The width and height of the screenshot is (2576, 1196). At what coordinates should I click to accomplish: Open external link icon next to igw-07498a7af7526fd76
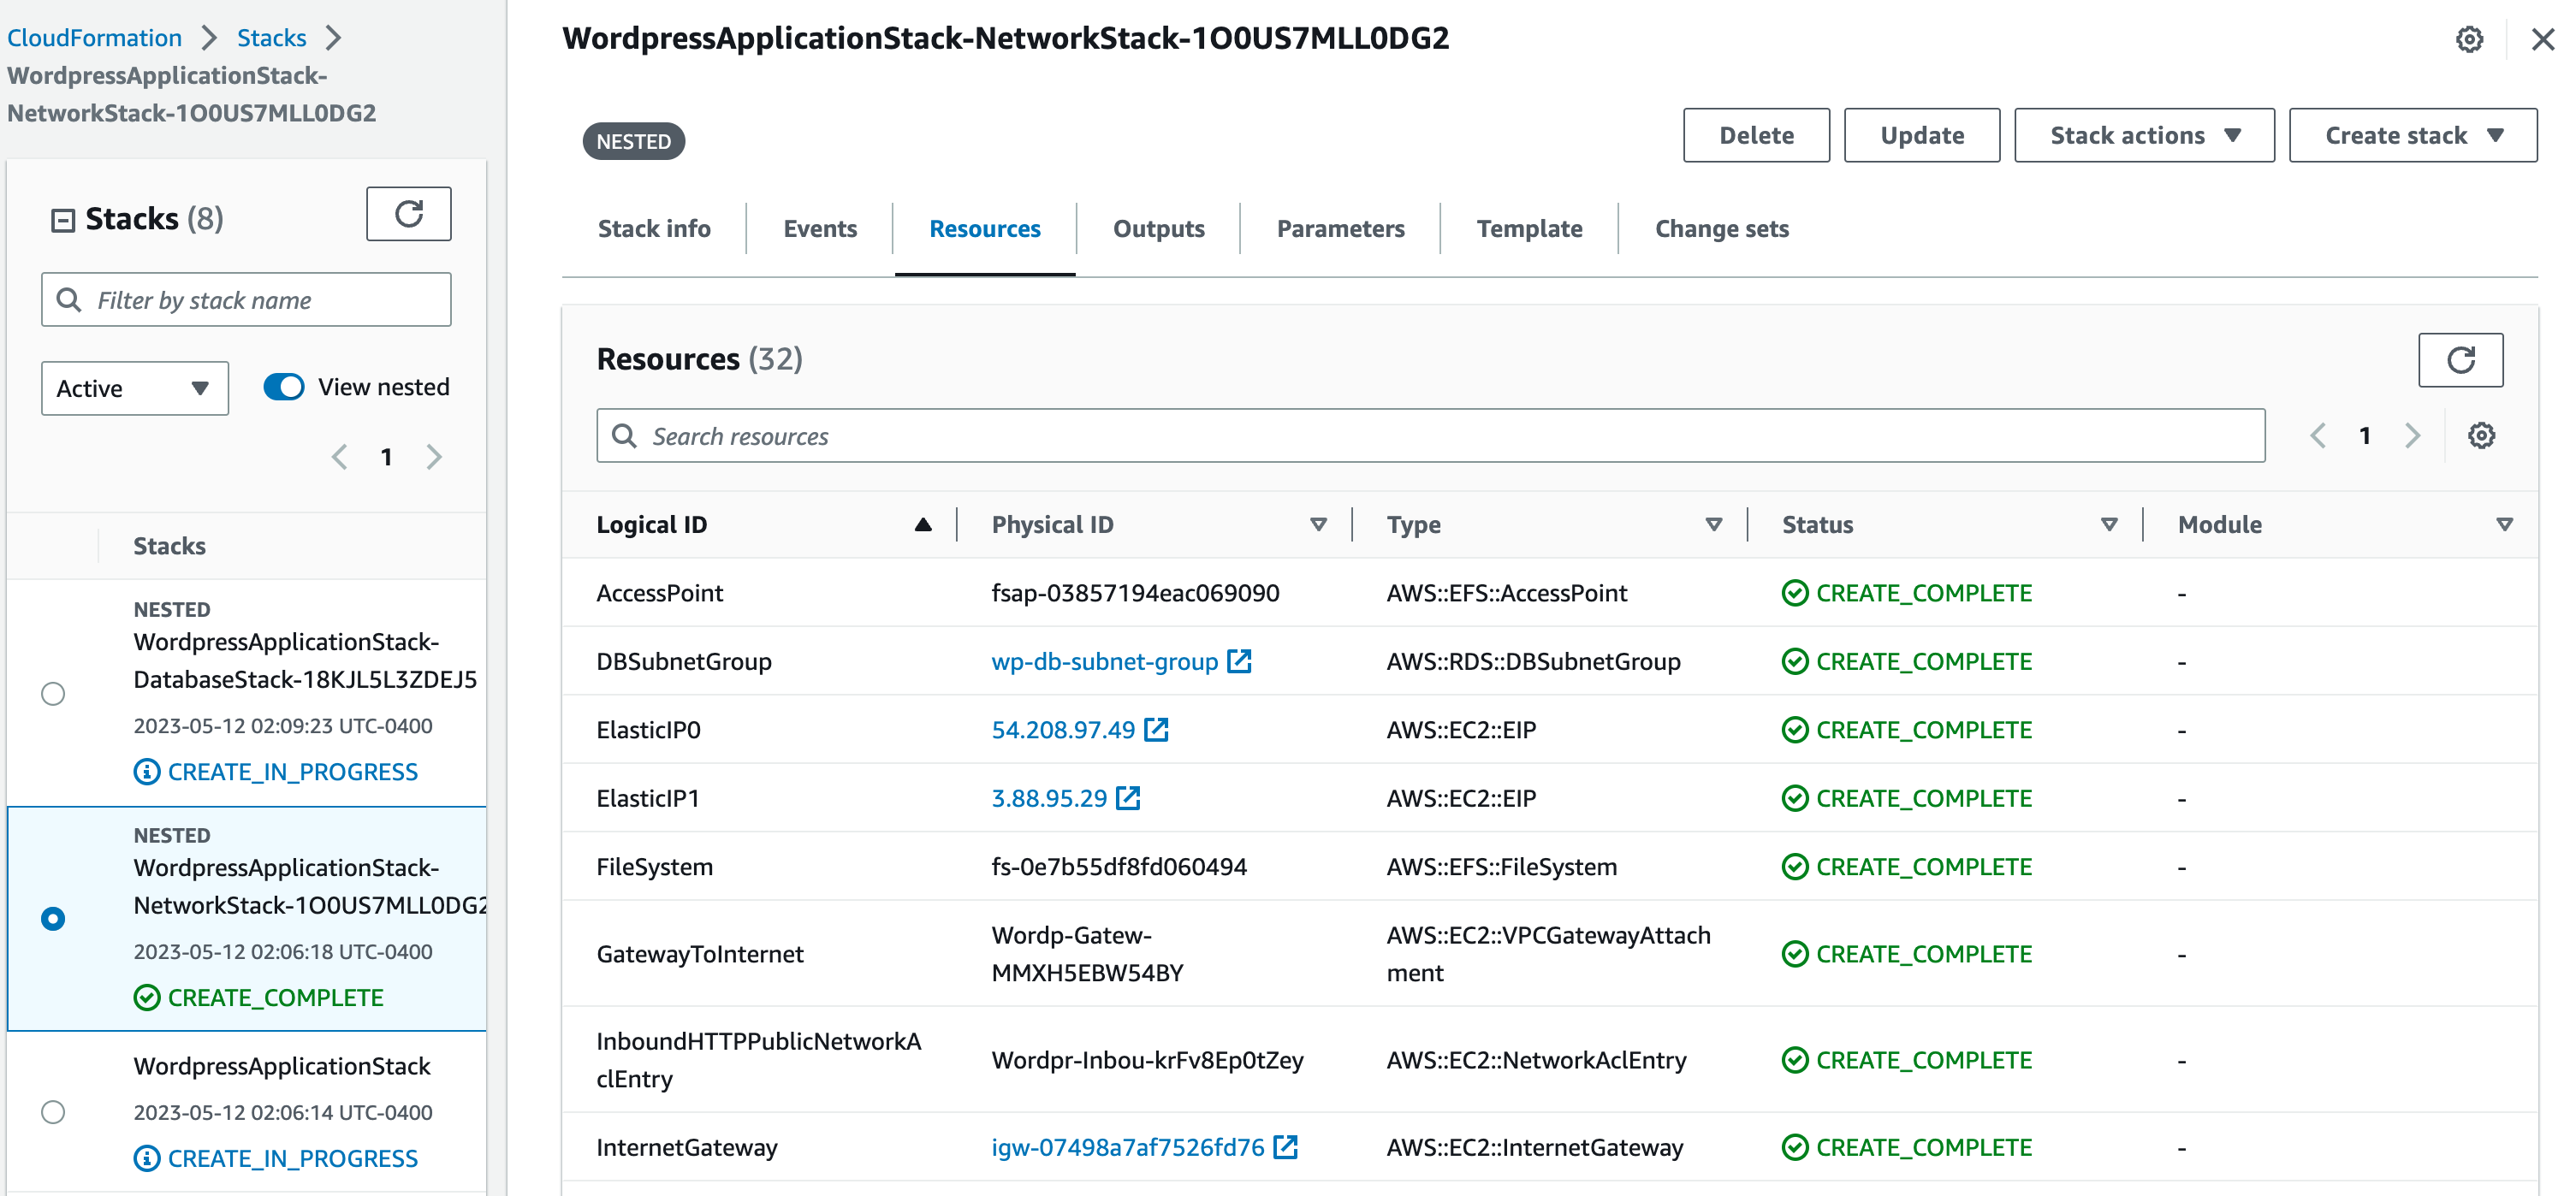(x=1285, y=1147)
